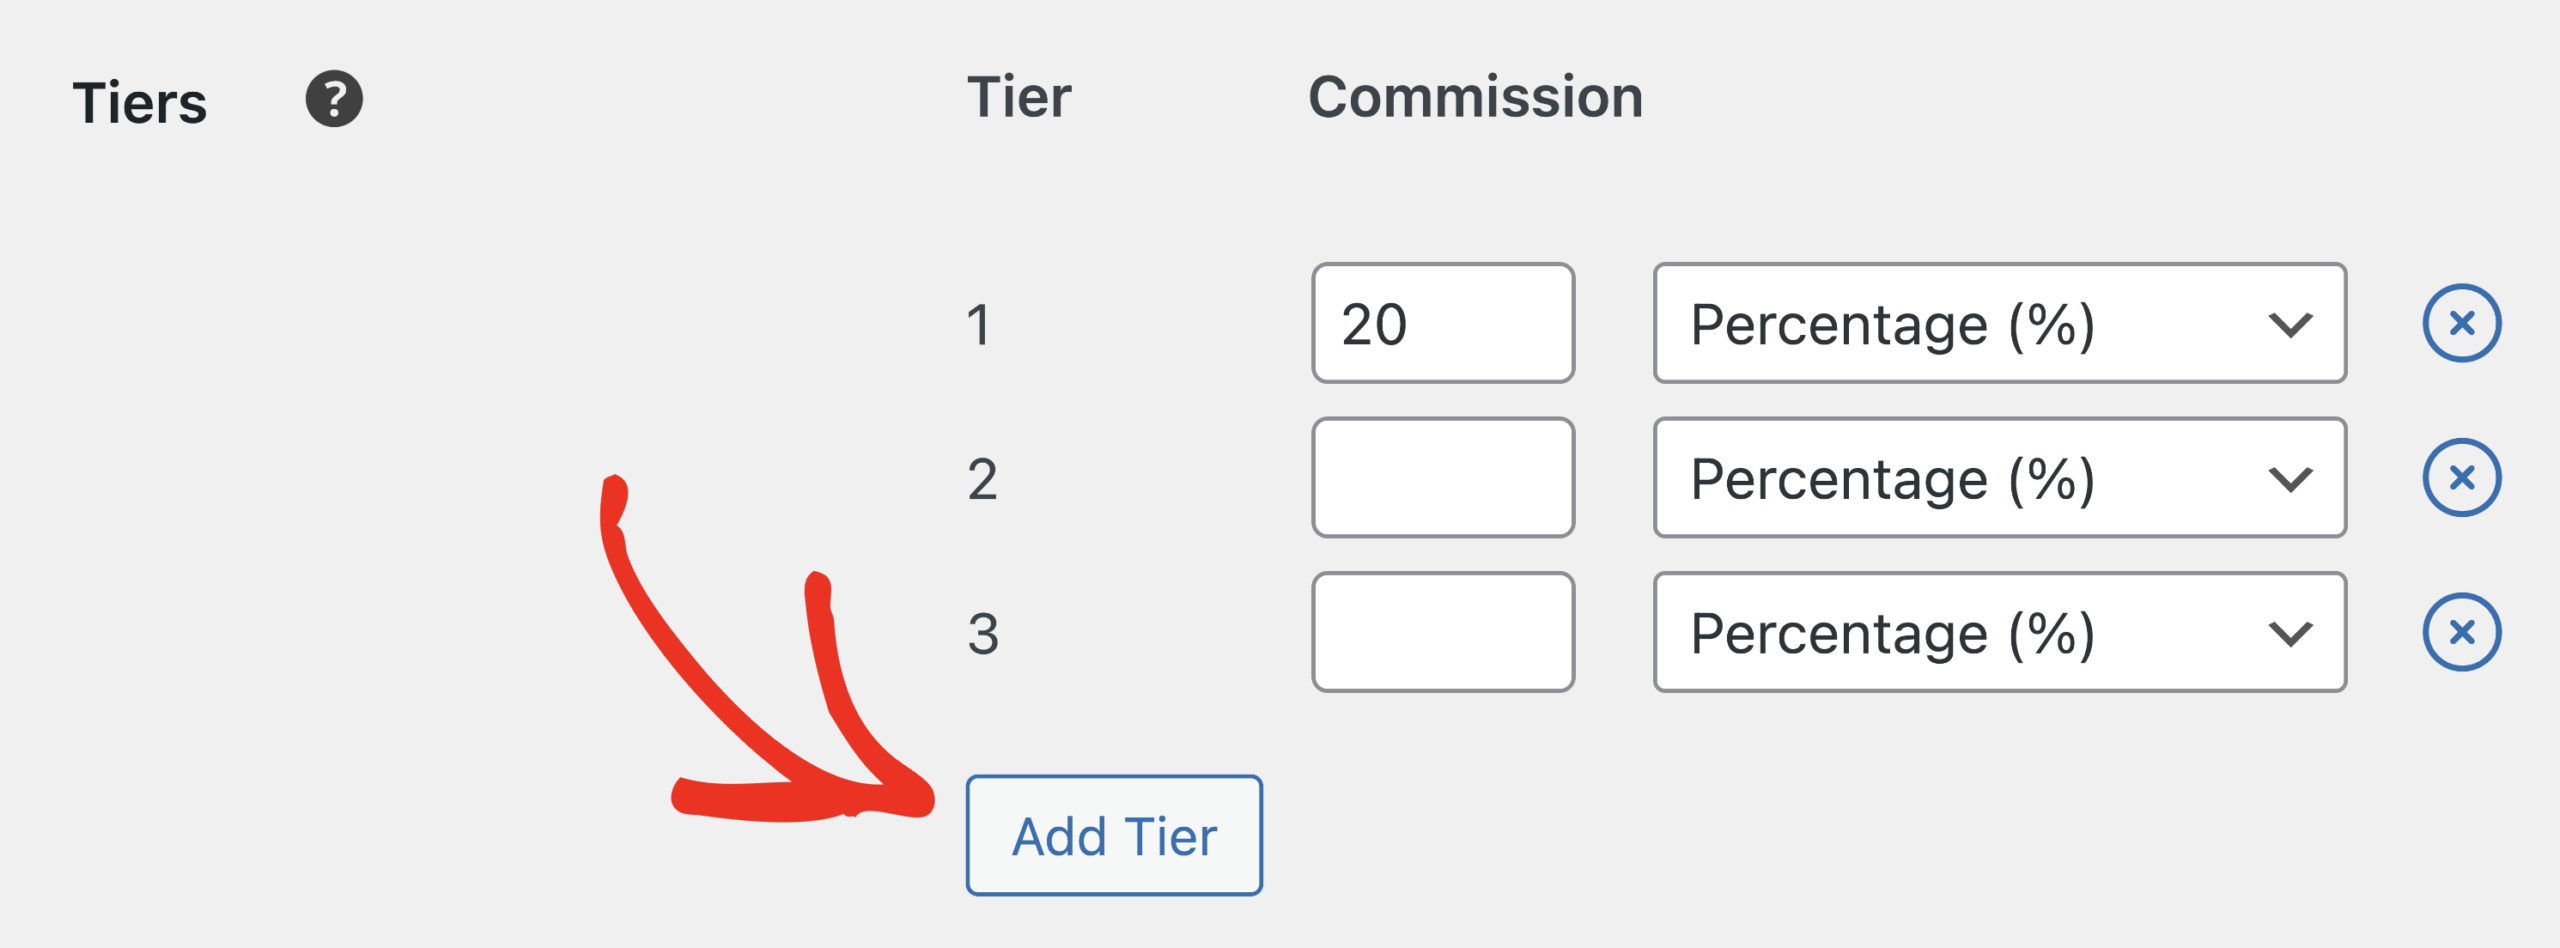This screenshot has height=948, width=2560.
Task: Select the empty commission field for tier 2
Action: pos(1443,478)
